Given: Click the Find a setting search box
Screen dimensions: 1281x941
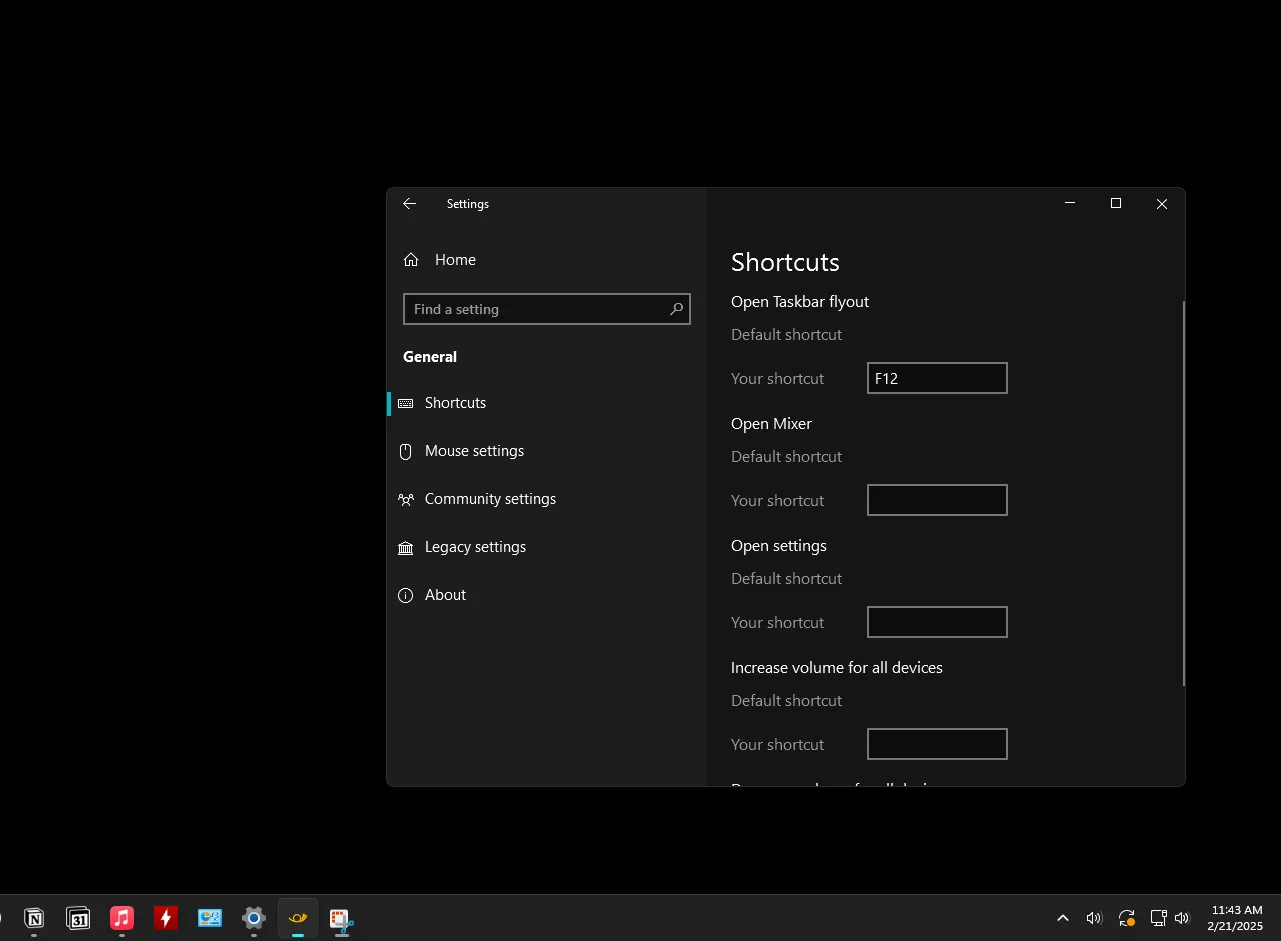Looking at the screenshot, I should click(x=546, y=309).
